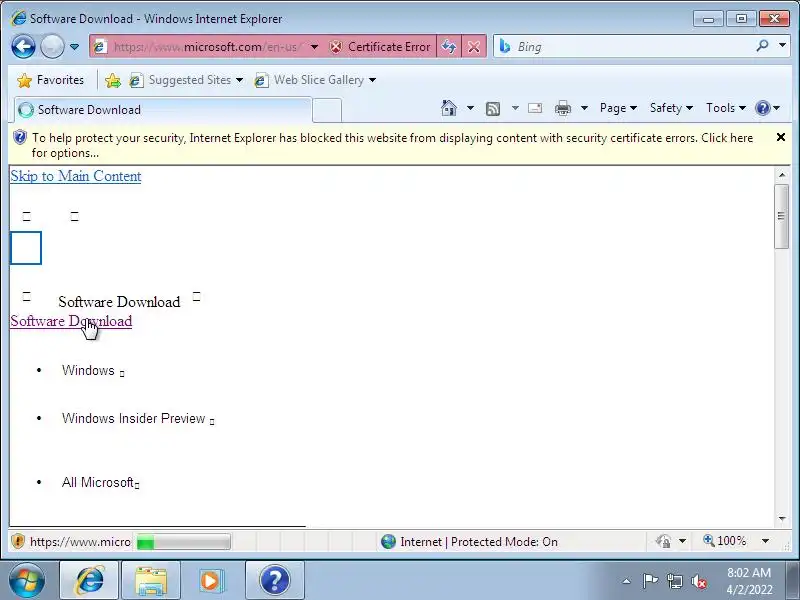800x600 pixels.
Task: Open the Safety menu
Action: click(x=671, y=108)
